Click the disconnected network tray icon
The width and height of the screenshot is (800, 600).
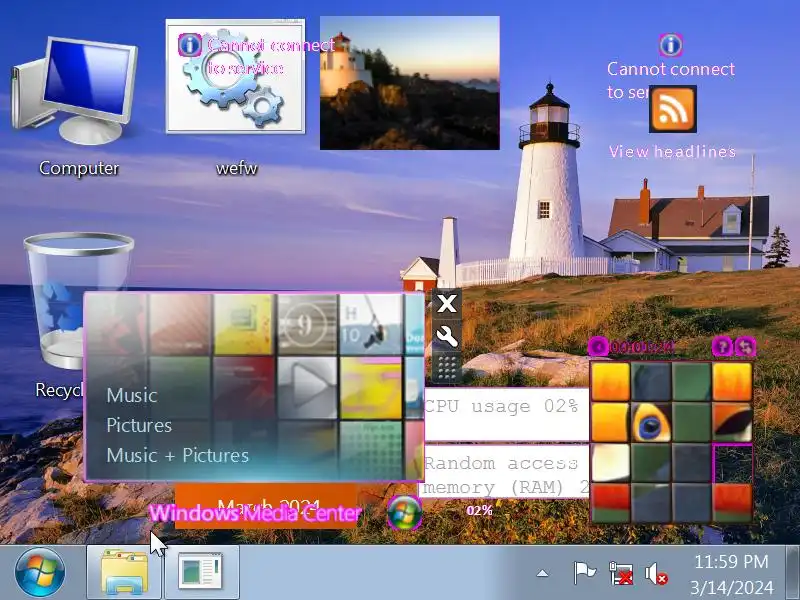621,573
